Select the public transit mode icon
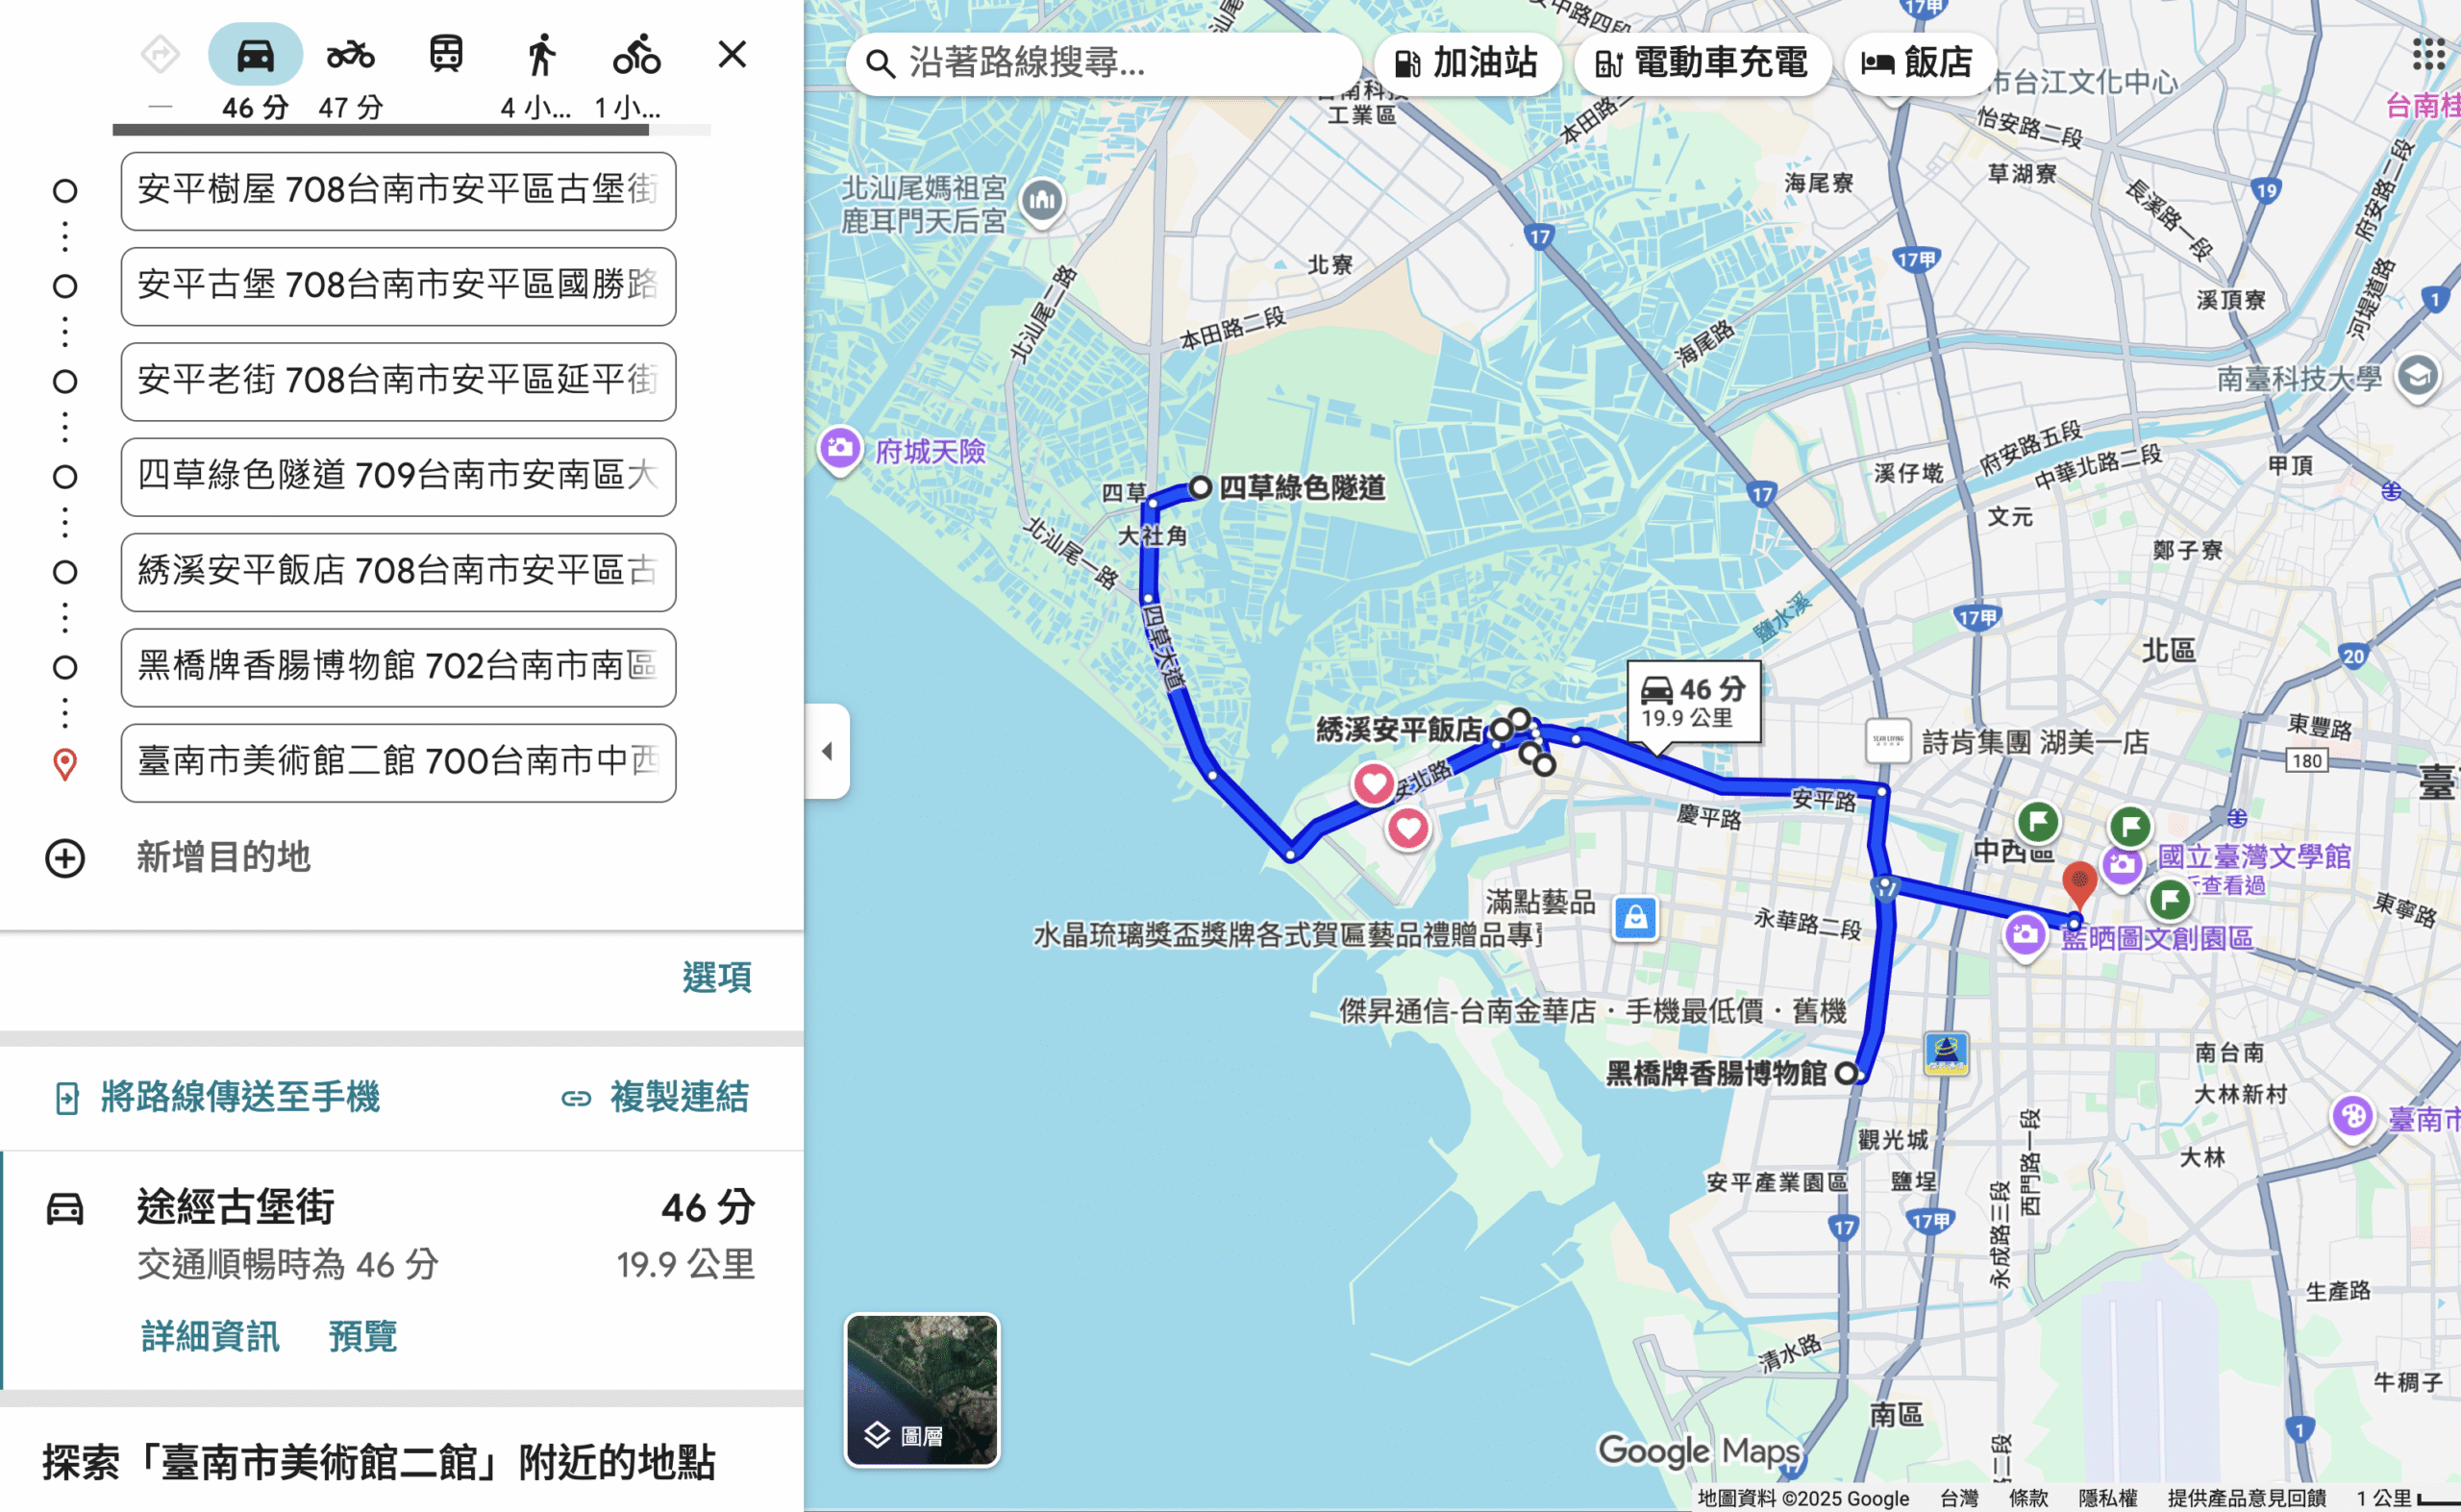The image size is (2461, 1512). coord(446,55)
